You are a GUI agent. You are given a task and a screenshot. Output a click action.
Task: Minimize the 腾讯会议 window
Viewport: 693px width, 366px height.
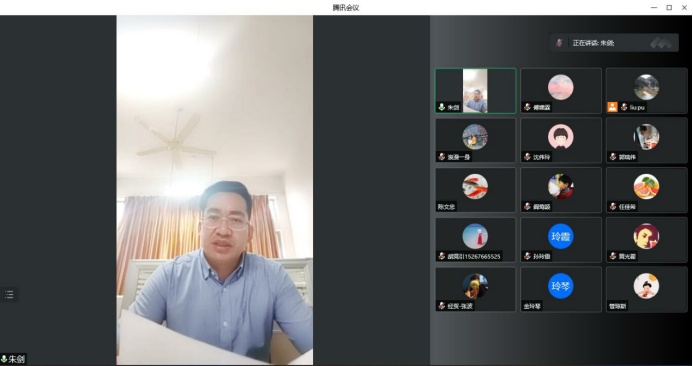click(654, 8)
